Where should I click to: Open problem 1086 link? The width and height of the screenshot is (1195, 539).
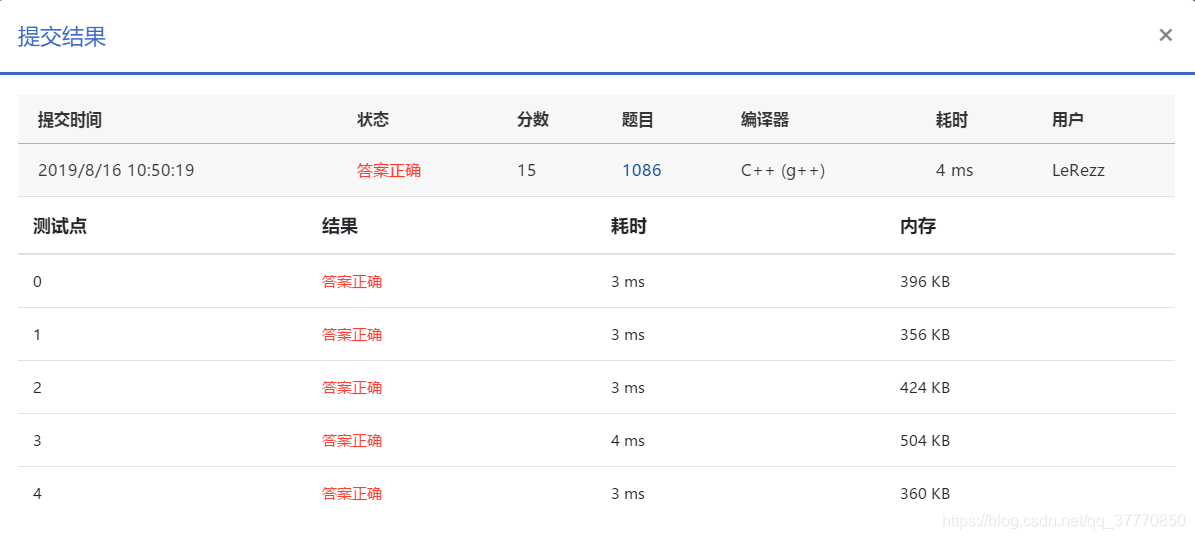point(642,170)
